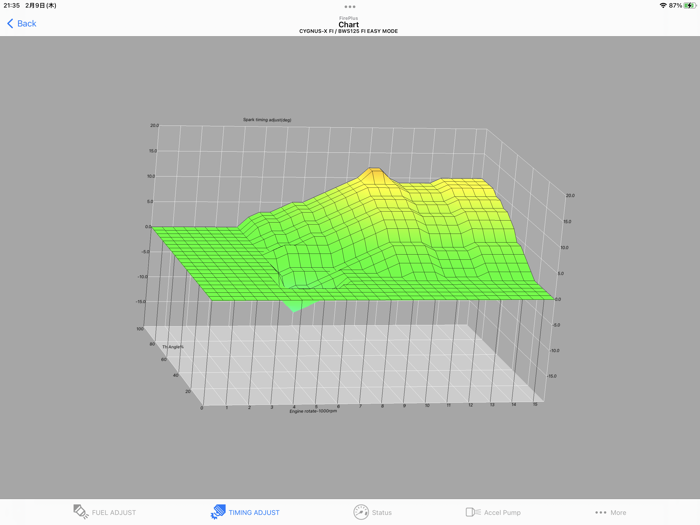Tap the 87% battery percentage text

(x=675, y=6)
